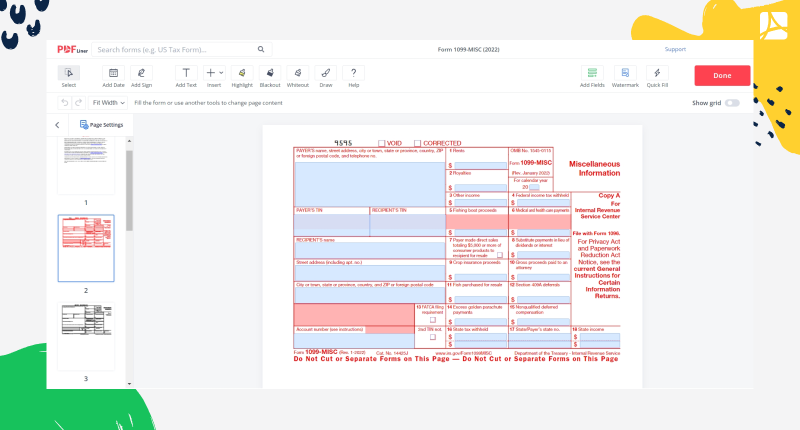Click the Crop insurance proceeds field
The height and width of the screenshot is (430, 800).
tap(481, 277)
